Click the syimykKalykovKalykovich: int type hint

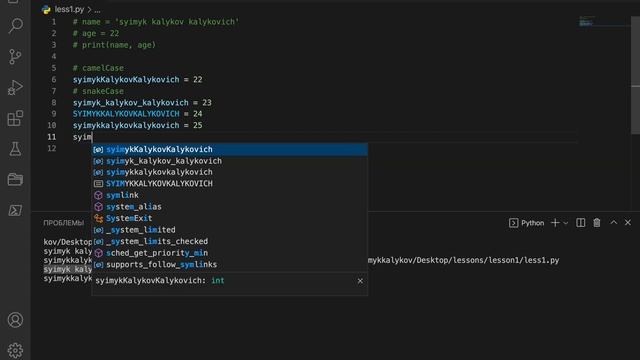pos(160,281)
